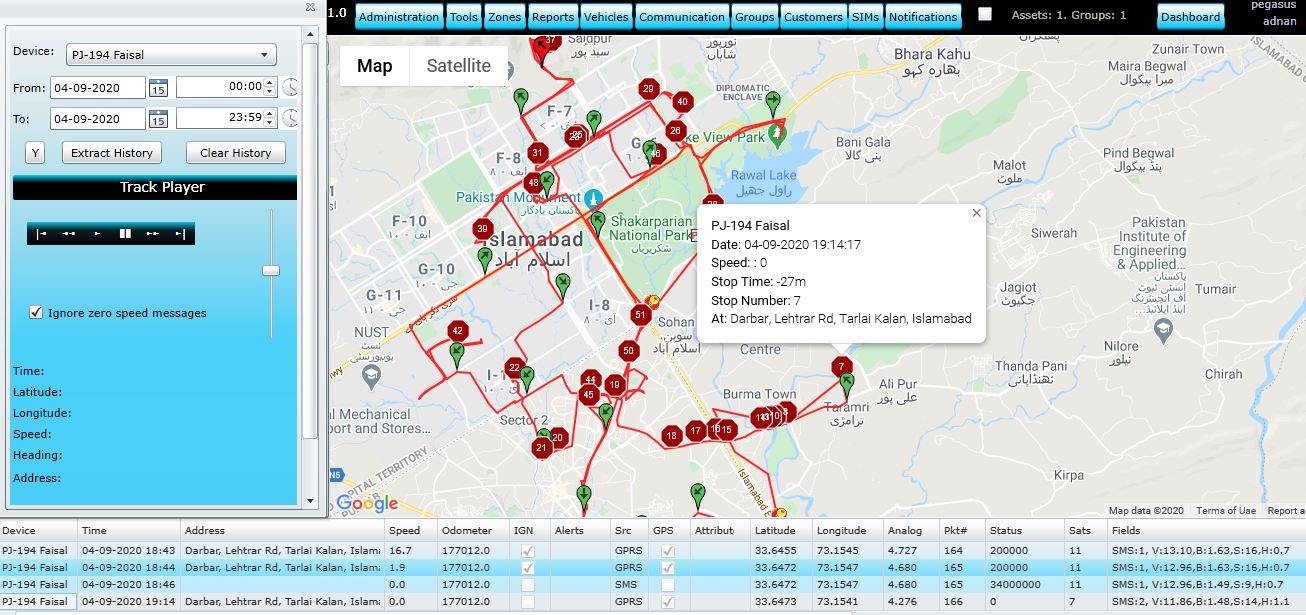Open the From date calendar picker
This screenshot has height=615, width=1306.
tap(158, 88)
